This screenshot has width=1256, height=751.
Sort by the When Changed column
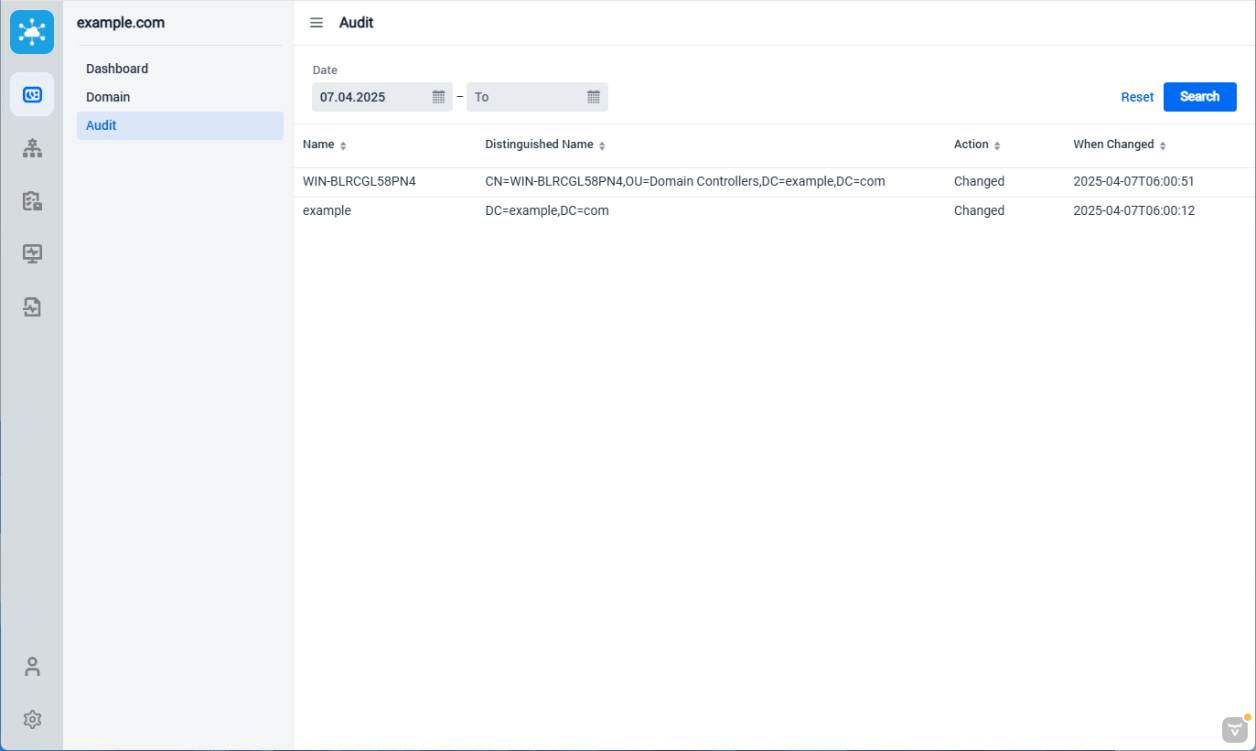pos(1162,146)
